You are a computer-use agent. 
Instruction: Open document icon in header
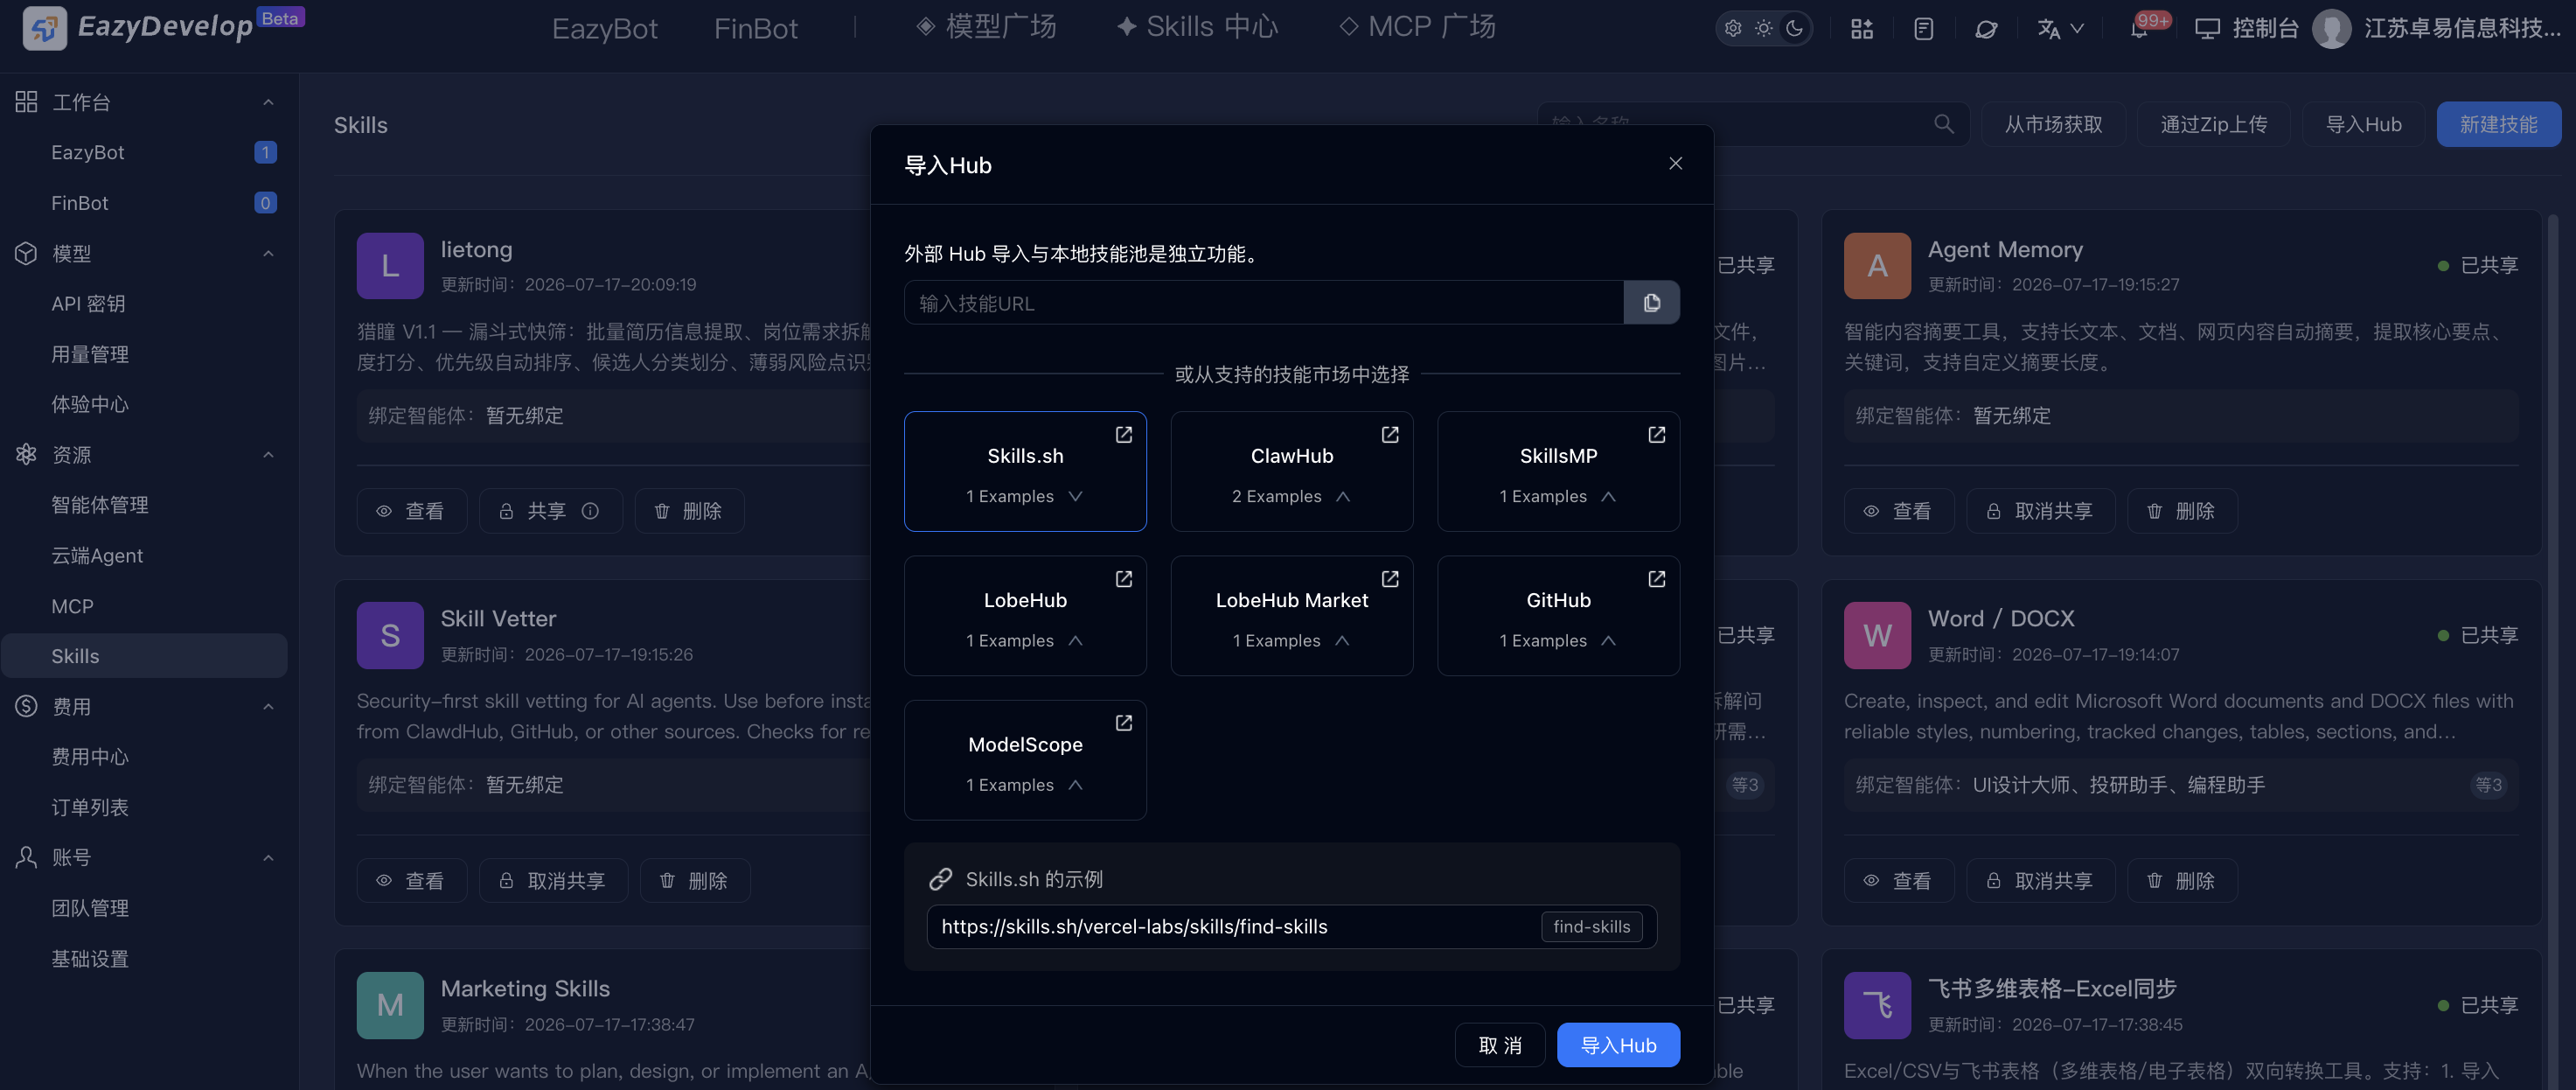pos(1923,29)
